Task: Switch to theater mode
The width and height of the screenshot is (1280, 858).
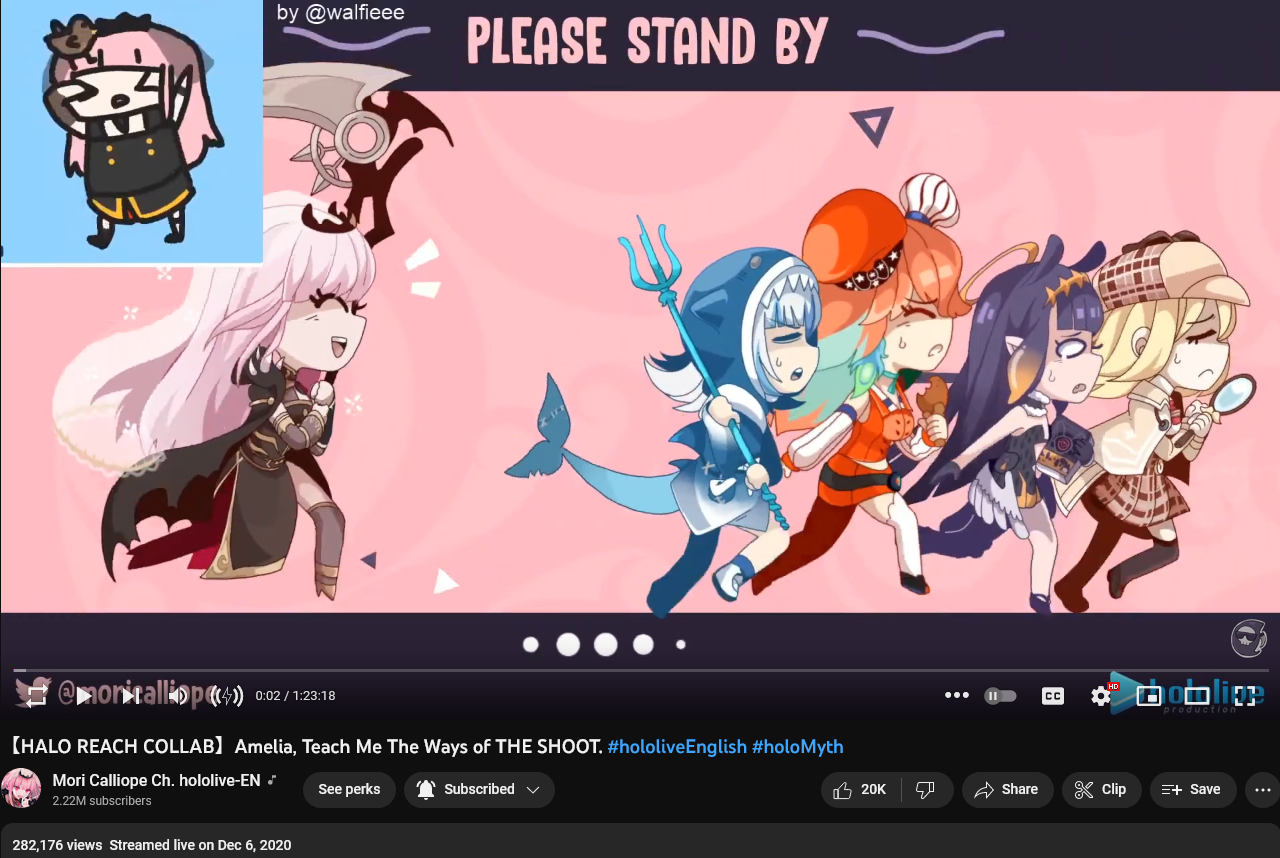Action: tap(1197, 696)
